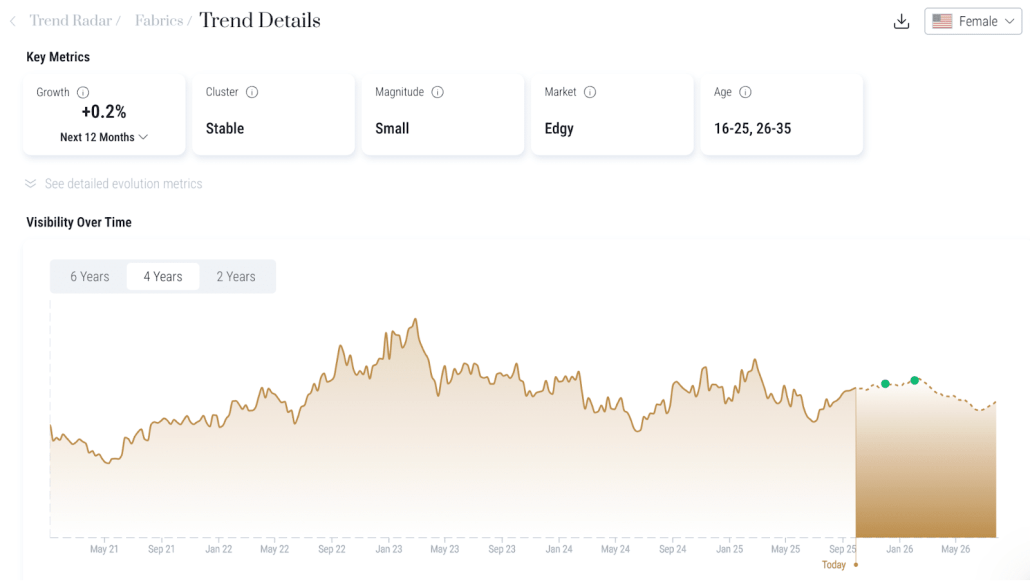Click the download icon
The height and width of the screenshot is (581, 1030).
pos(901,21)
